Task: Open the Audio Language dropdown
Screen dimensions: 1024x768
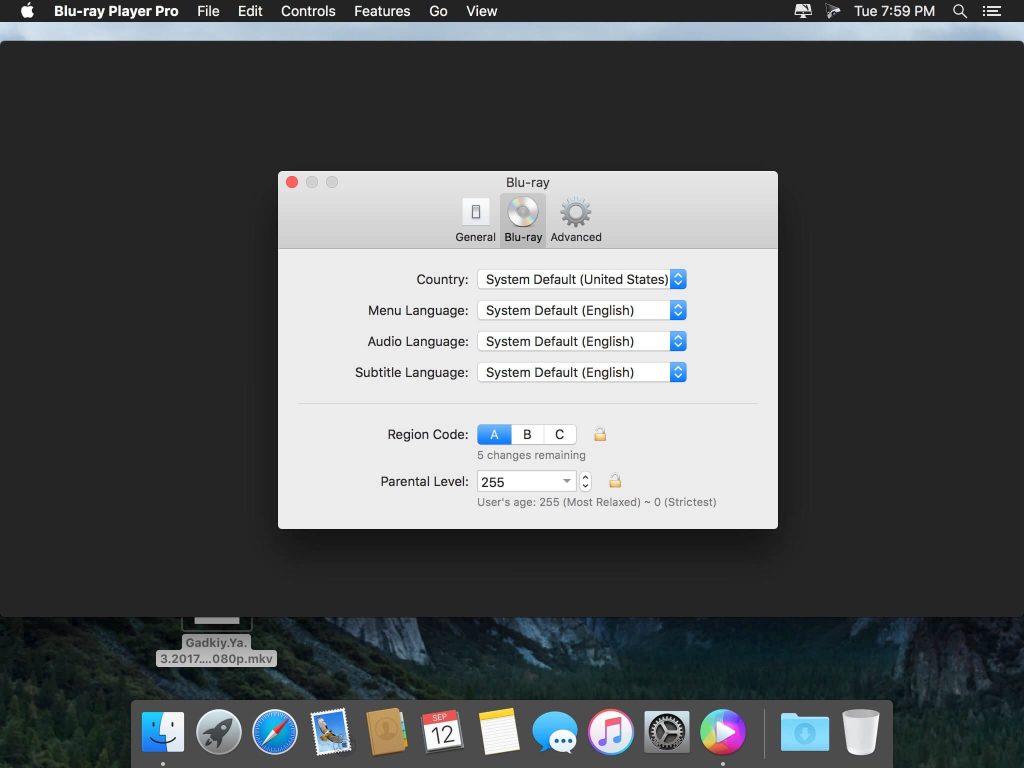Action: pos(581,341)
